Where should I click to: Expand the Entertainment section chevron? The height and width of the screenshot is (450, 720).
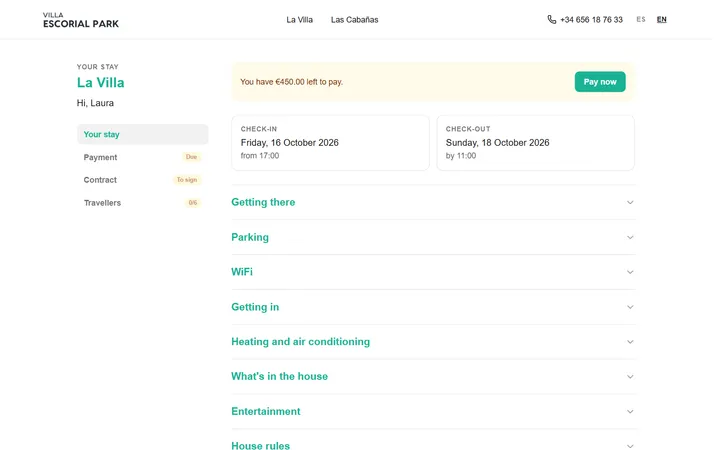[630, 411]
